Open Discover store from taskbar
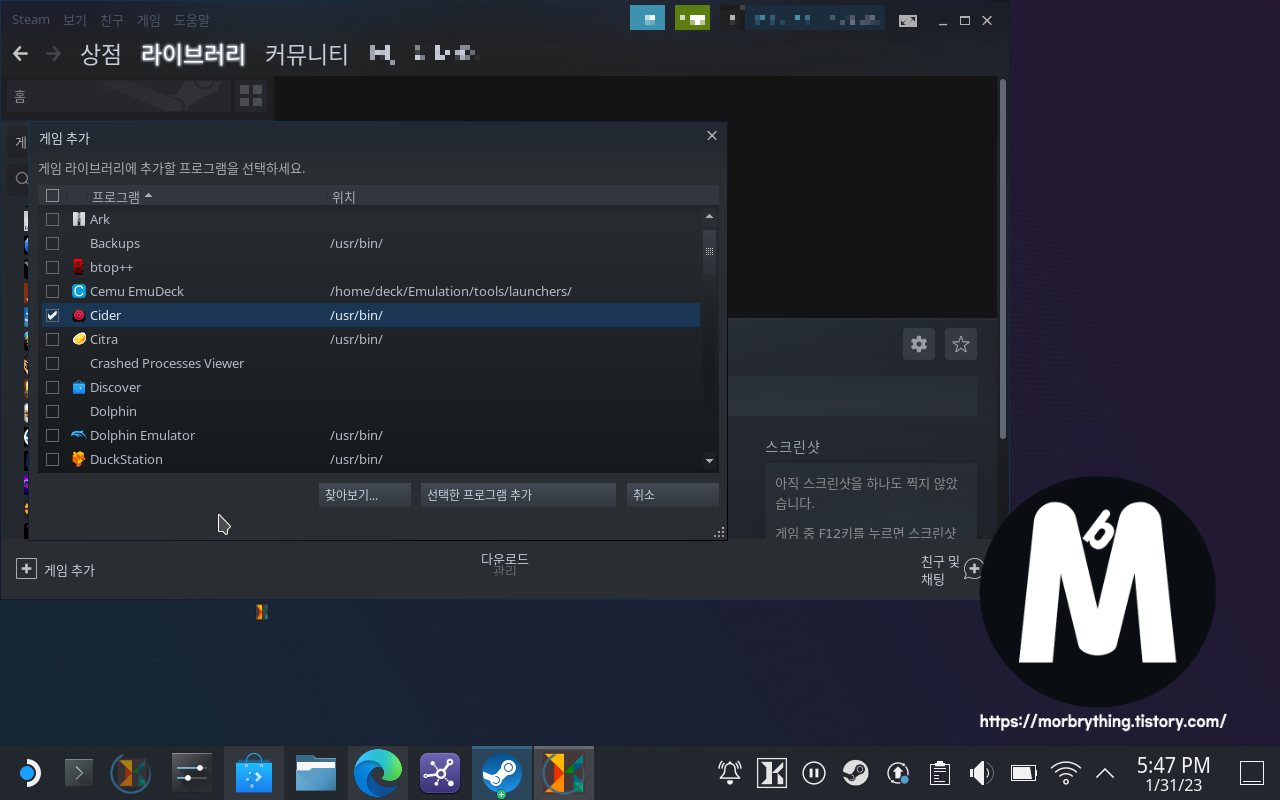 click(x=254, y=773)
